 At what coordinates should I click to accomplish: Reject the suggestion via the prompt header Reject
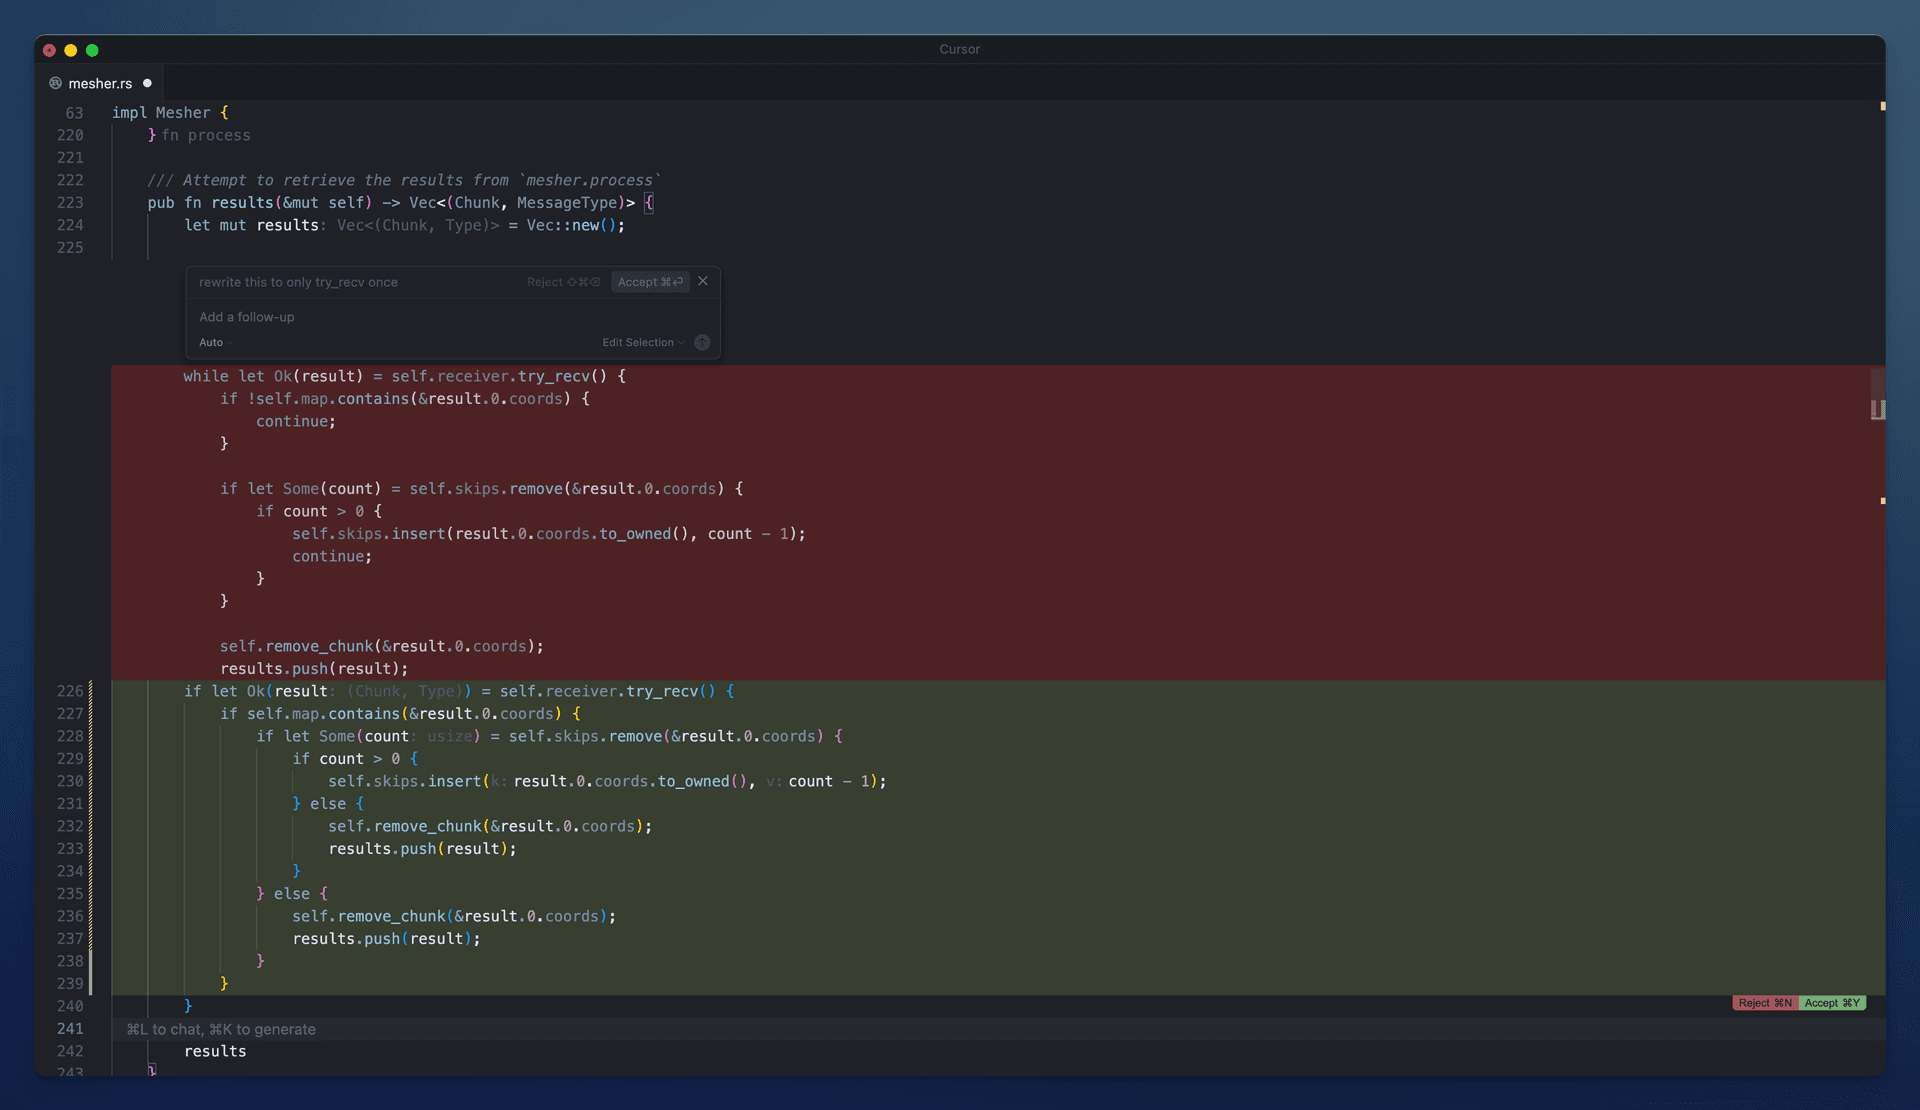pos(543,281)
